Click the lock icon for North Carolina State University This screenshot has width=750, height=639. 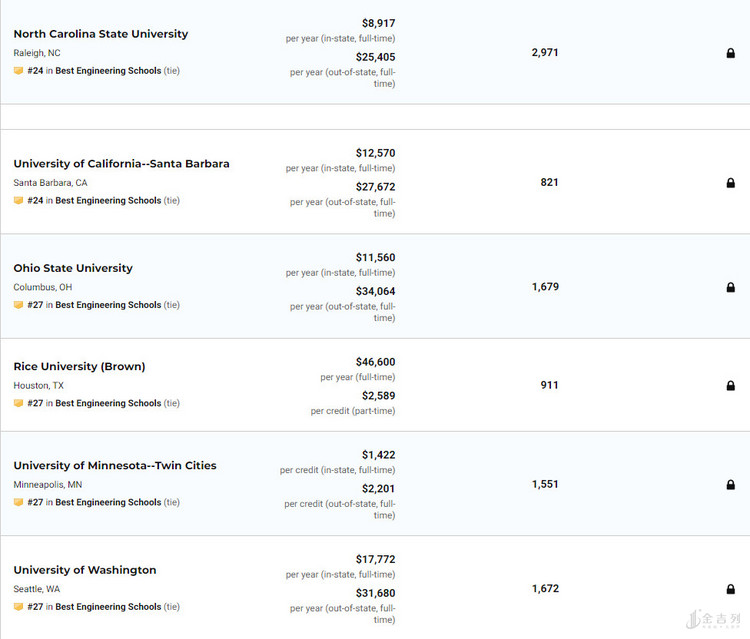coord(731,53)
